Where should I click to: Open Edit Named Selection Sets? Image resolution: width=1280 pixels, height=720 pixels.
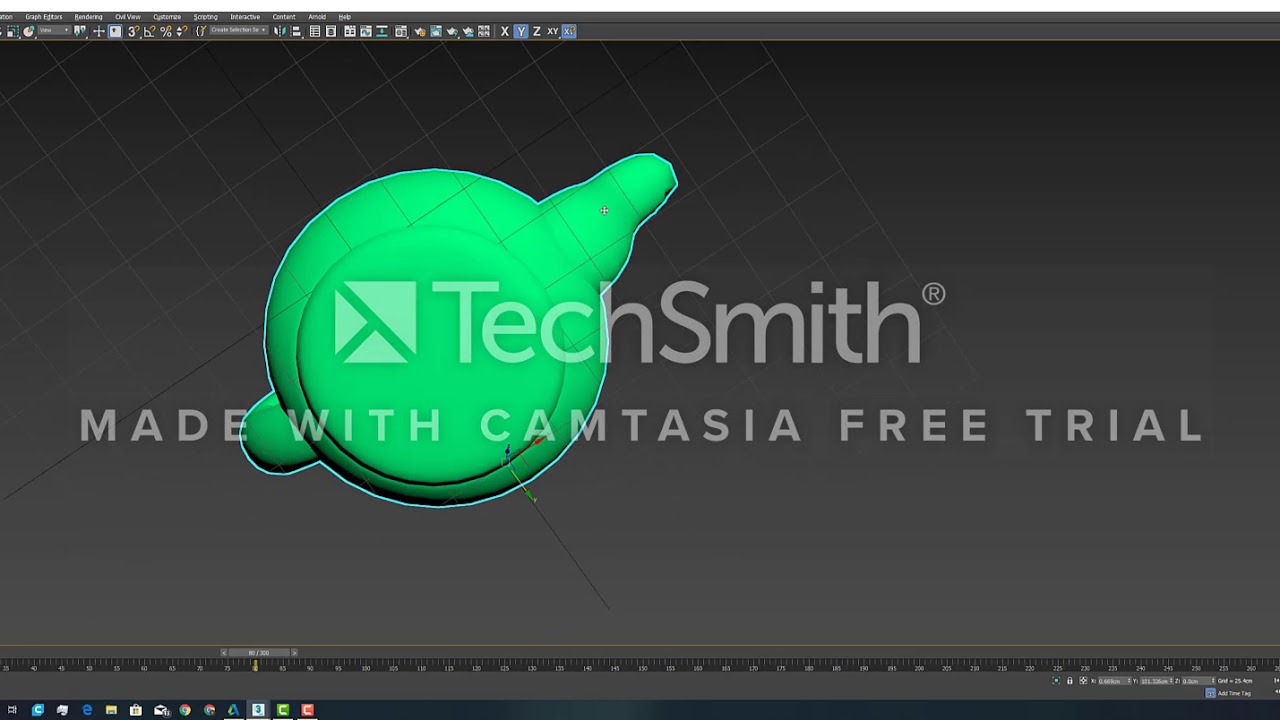pyautogui.click(x=200, y=32)
